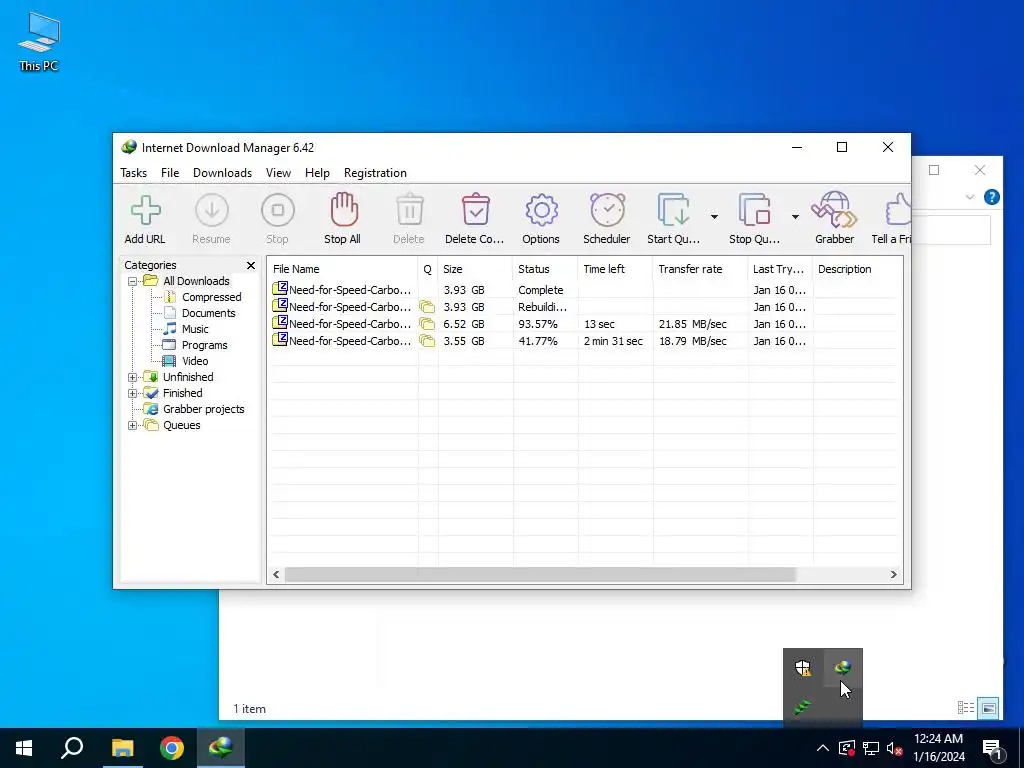
Task: Click the horizontal scrollbar thumb
Action: tap(540, 575)
